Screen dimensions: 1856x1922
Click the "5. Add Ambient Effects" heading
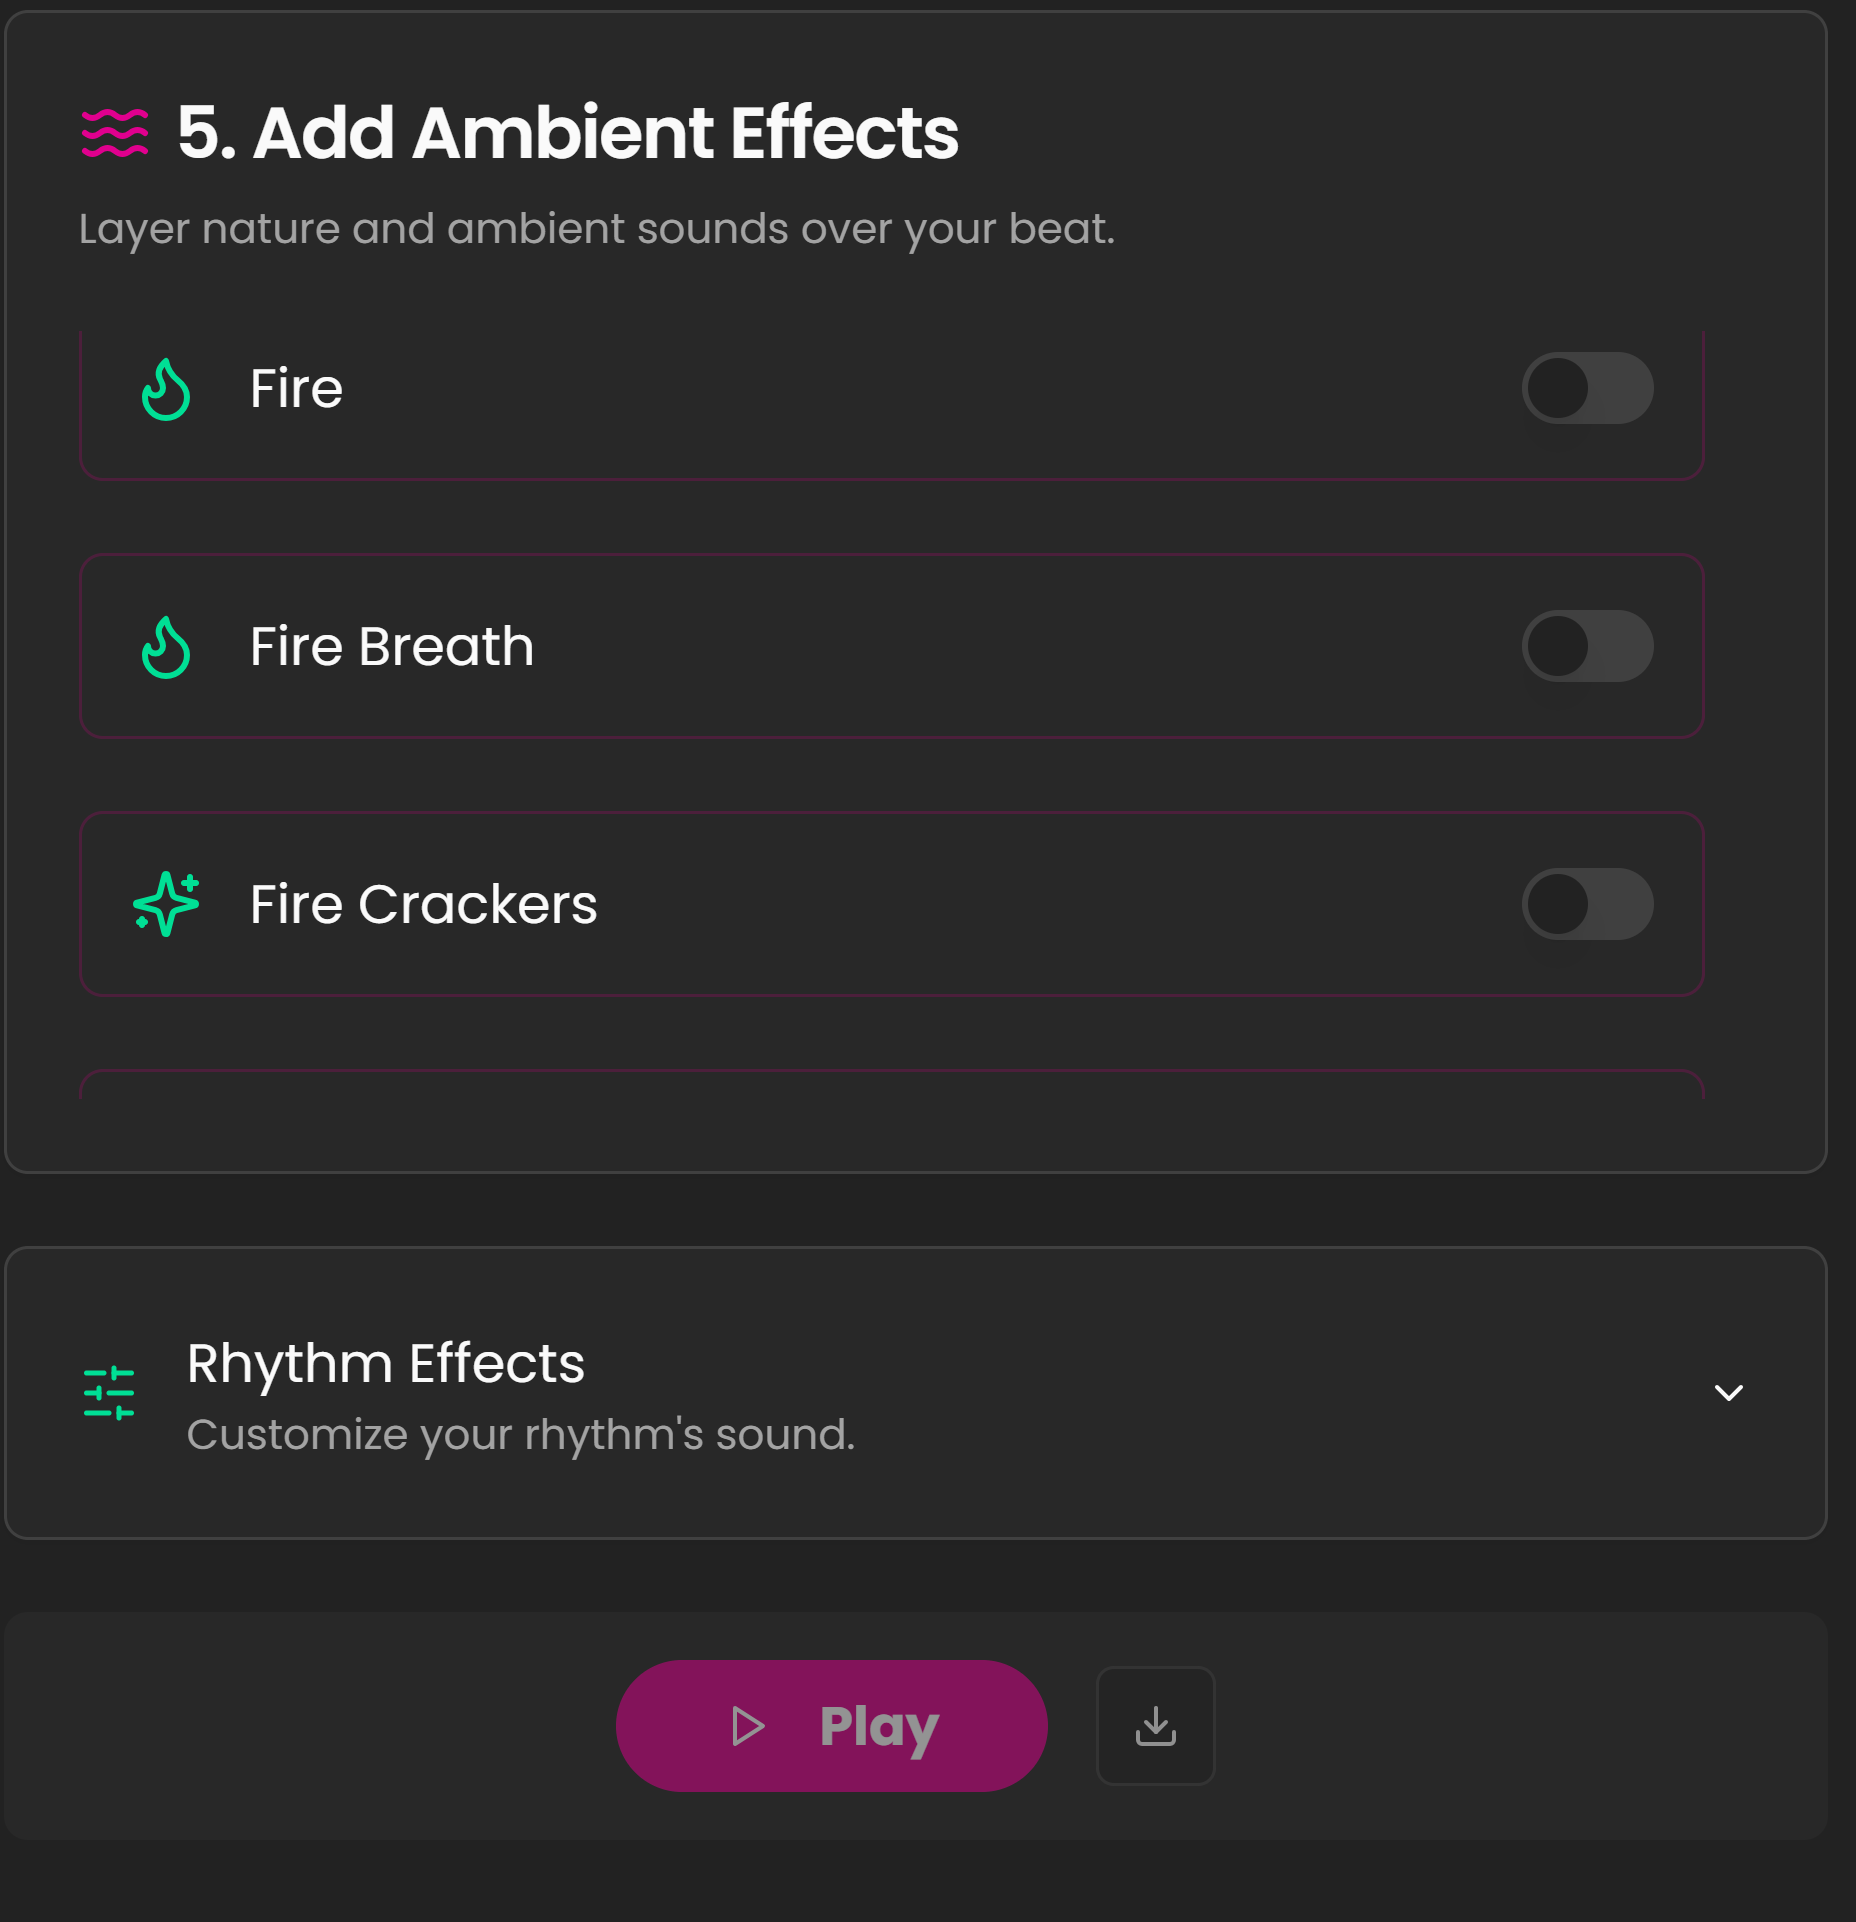click(x=567, y=133)
